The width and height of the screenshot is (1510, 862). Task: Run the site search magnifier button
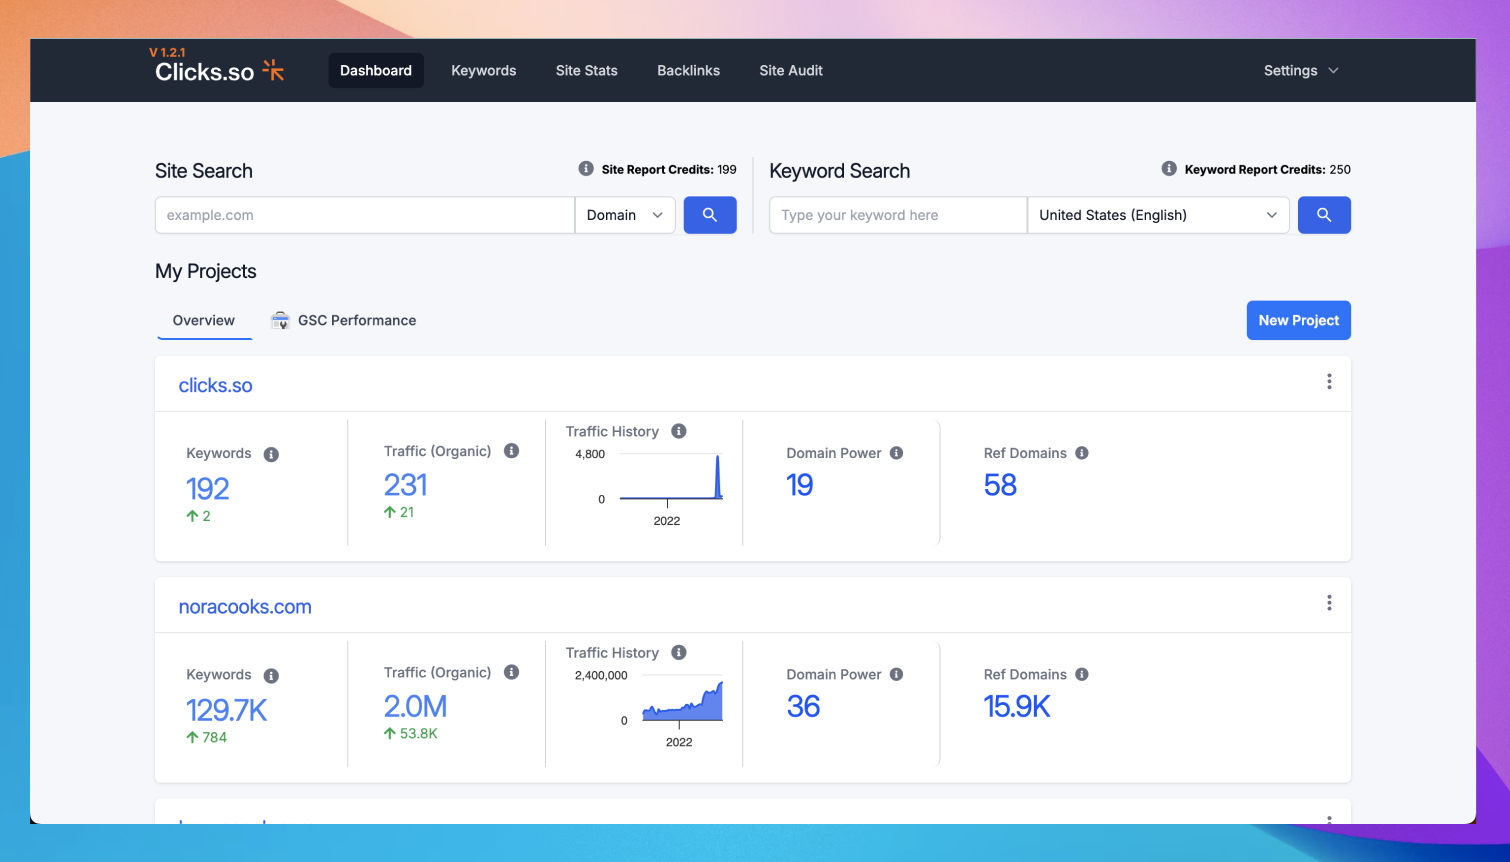(710, 215)
